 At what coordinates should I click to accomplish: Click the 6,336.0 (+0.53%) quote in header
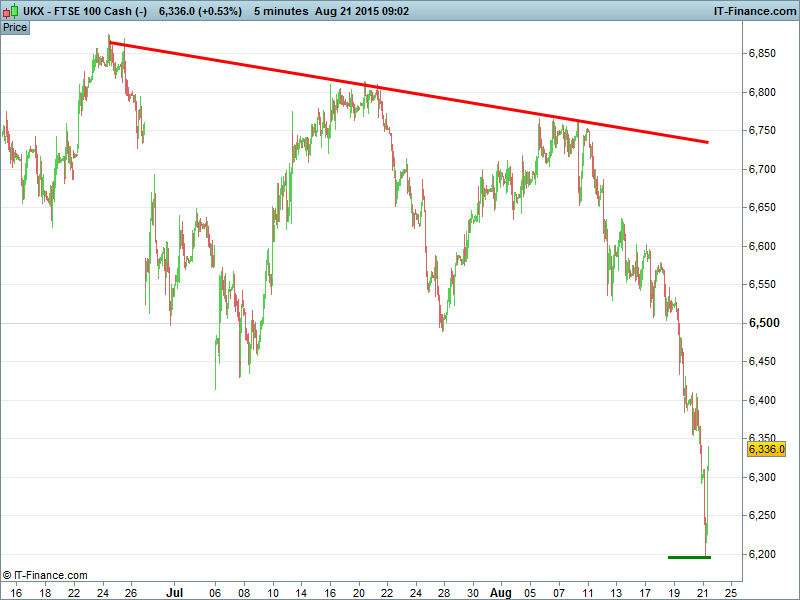(x=200, y=11)
